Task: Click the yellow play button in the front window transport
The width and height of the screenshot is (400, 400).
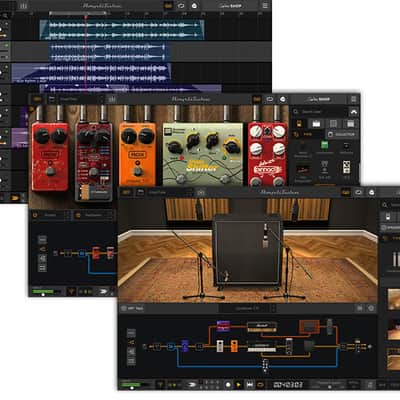Action: (238, 384)
